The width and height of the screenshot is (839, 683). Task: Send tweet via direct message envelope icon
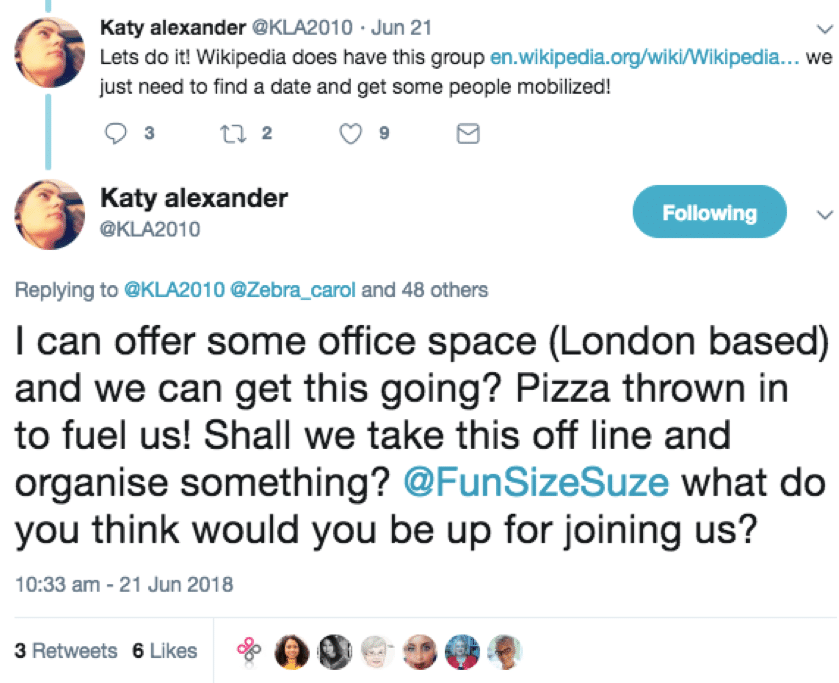[x=468, y=133]
